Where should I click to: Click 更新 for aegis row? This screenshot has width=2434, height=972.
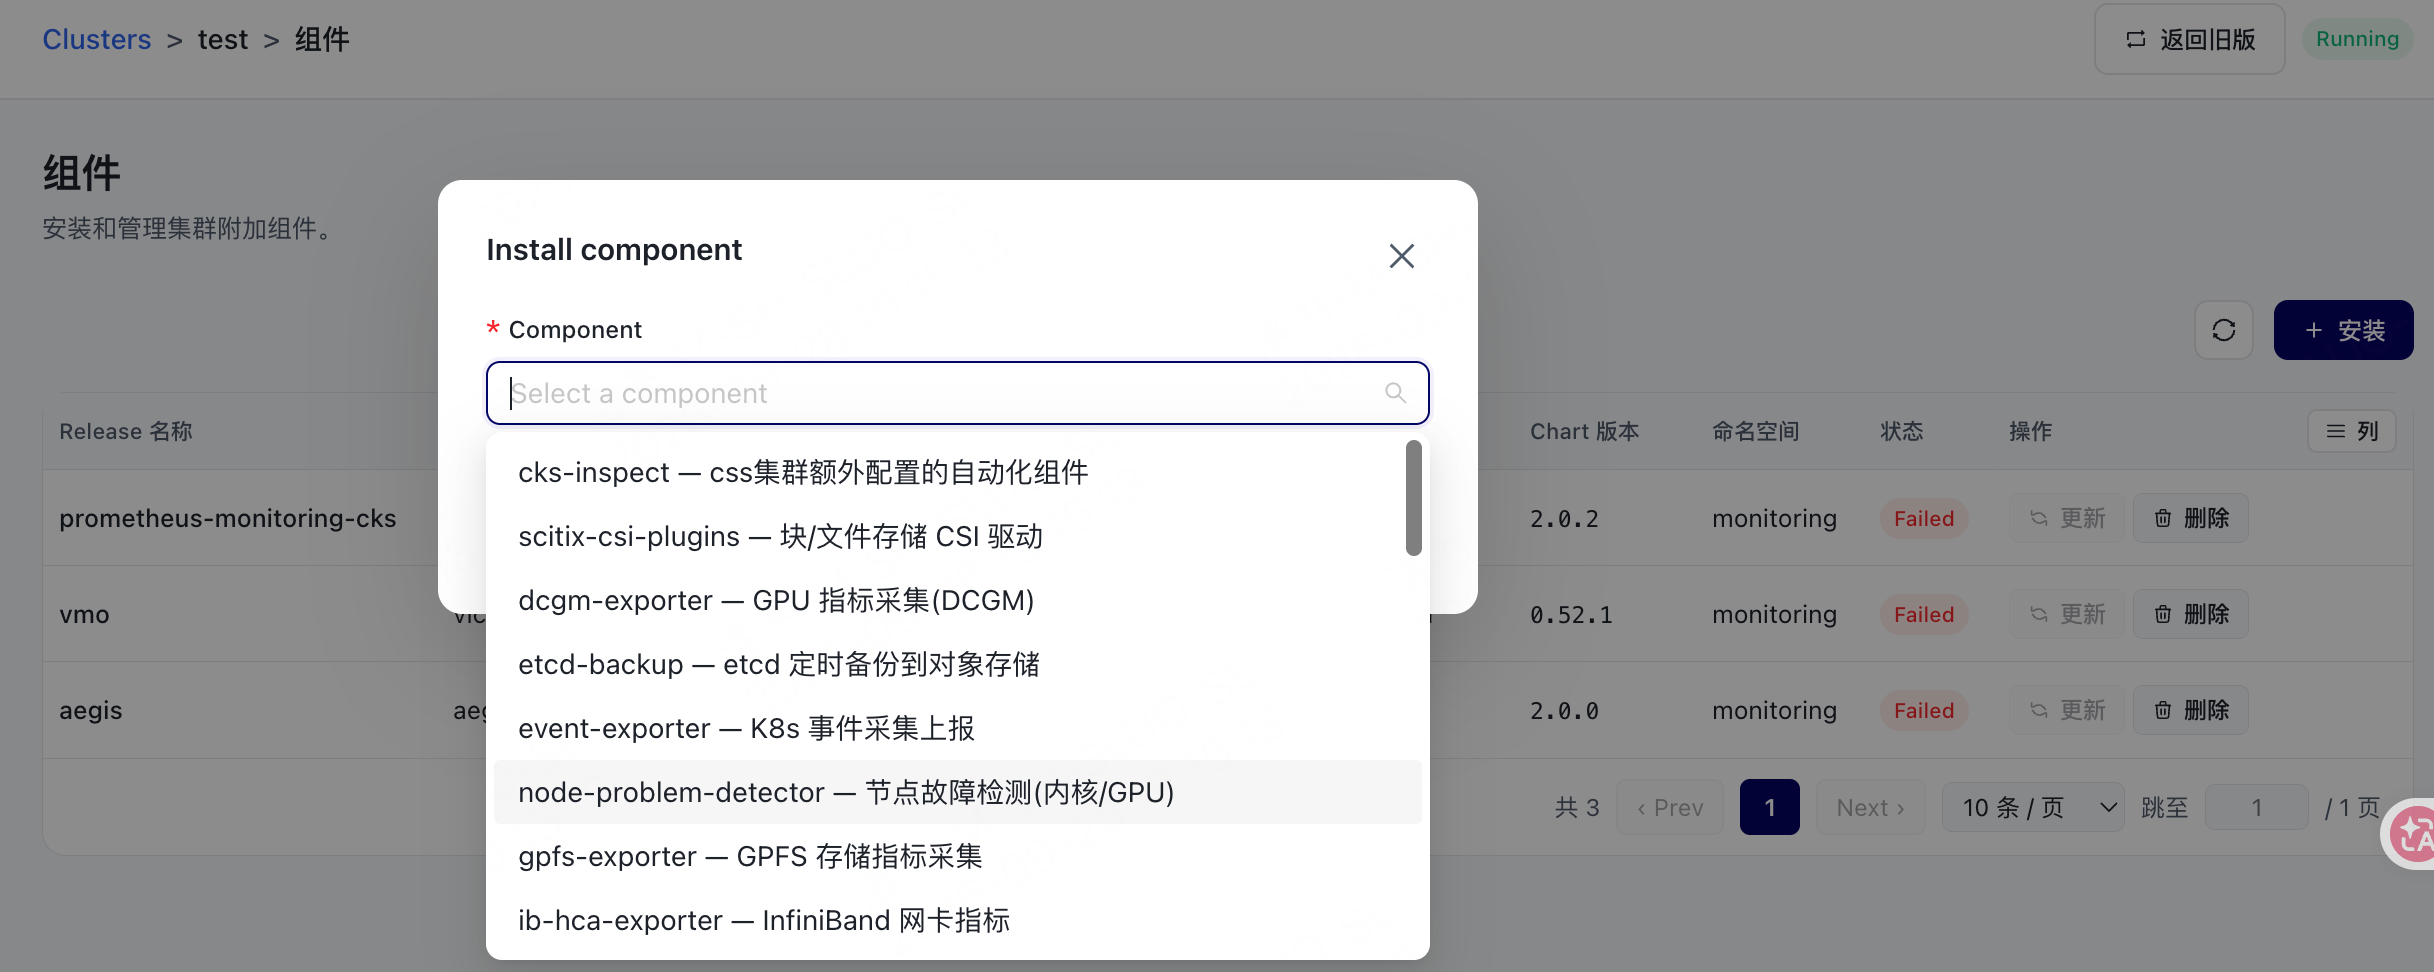(x=2067, y=710)
